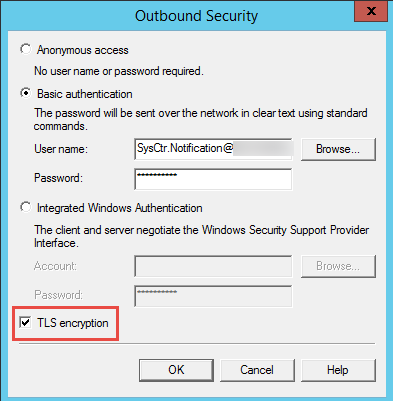393x401 pixels.
Task: Select Integrated Windows Authentication radio button
Action: click(x=26, y=207)
